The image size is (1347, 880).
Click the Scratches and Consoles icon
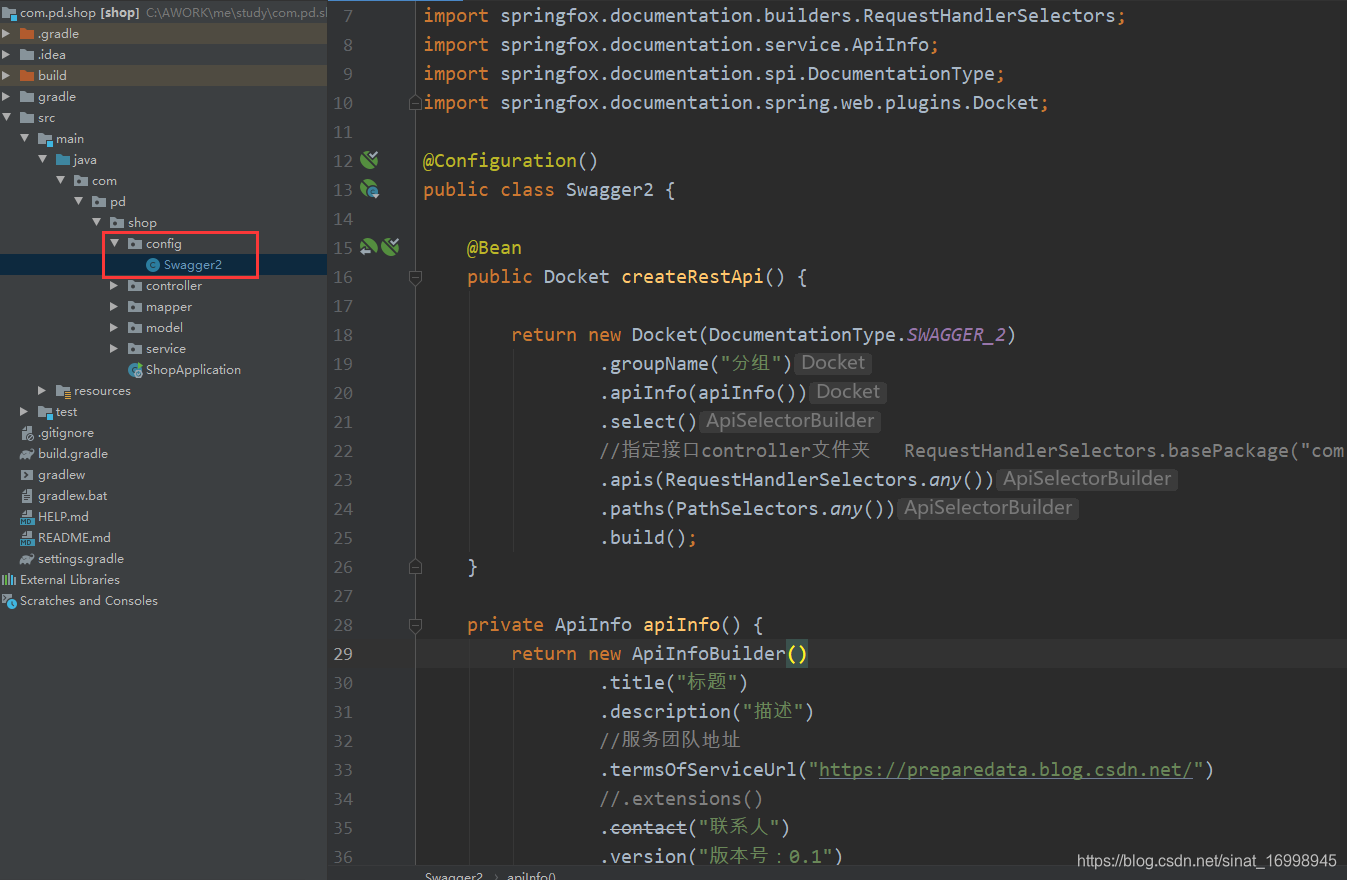[x=9, y=601]
